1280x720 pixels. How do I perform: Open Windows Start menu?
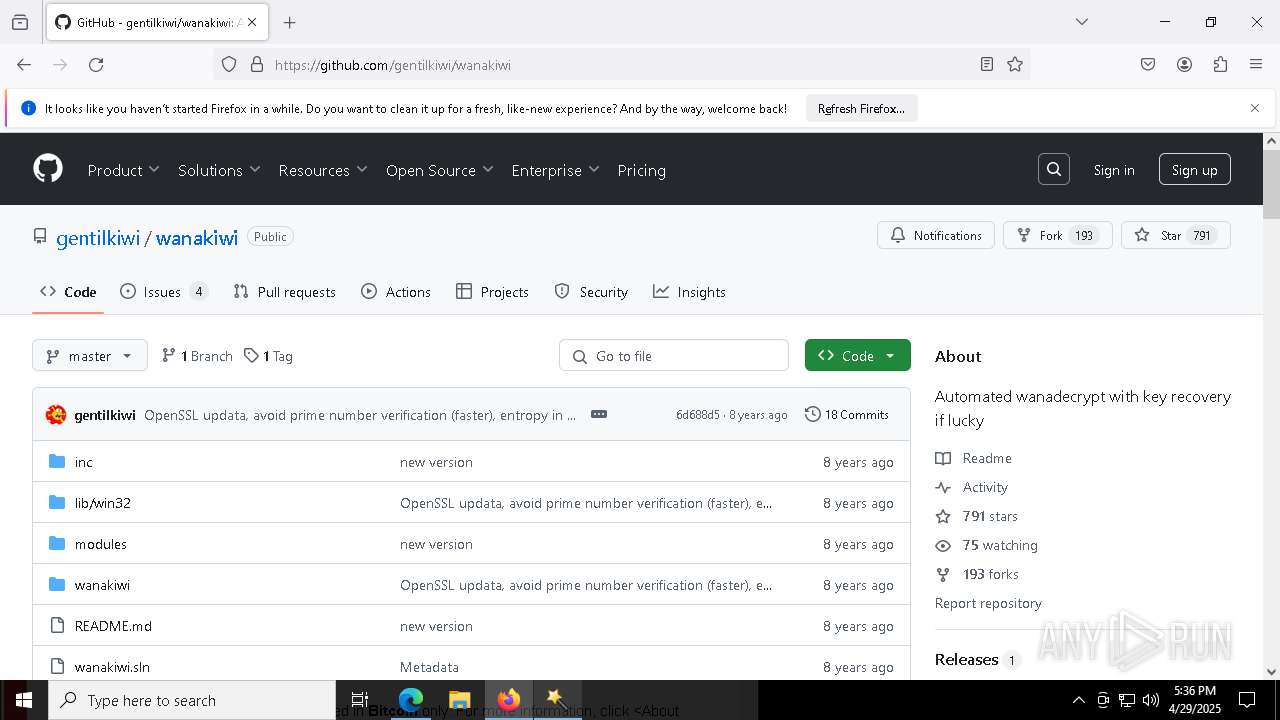pos(23,700)
